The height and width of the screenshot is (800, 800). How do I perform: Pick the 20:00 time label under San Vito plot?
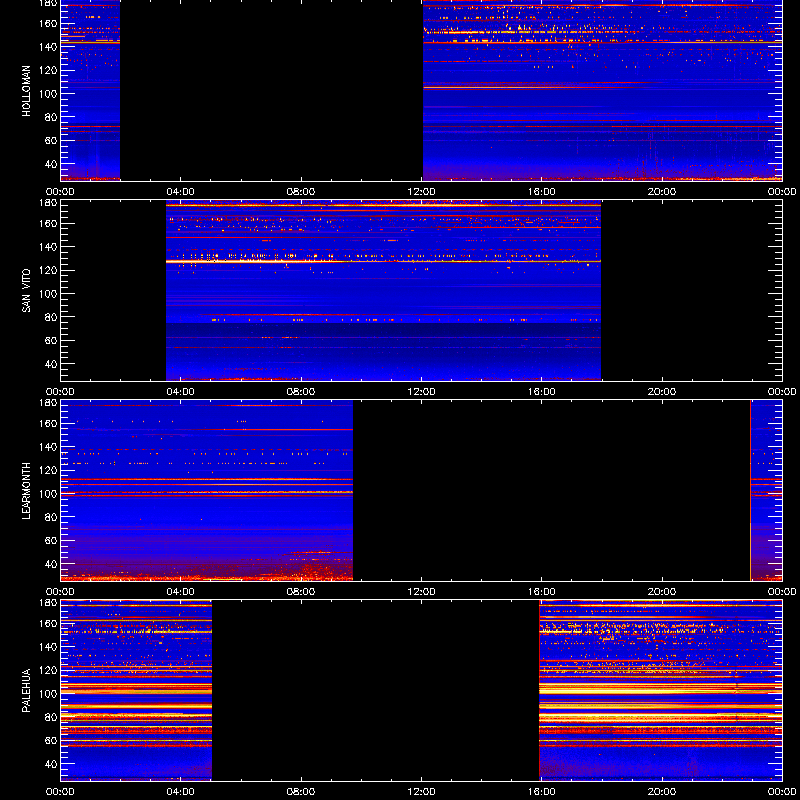point(662,392)
